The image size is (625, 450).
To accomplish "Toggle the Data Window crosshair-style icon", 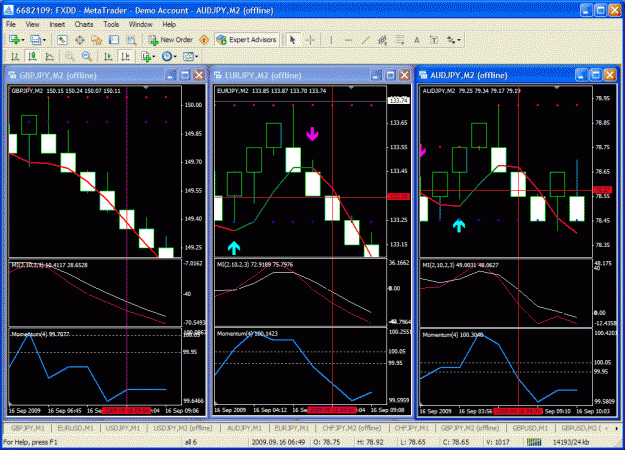I will tap(79, 40).
